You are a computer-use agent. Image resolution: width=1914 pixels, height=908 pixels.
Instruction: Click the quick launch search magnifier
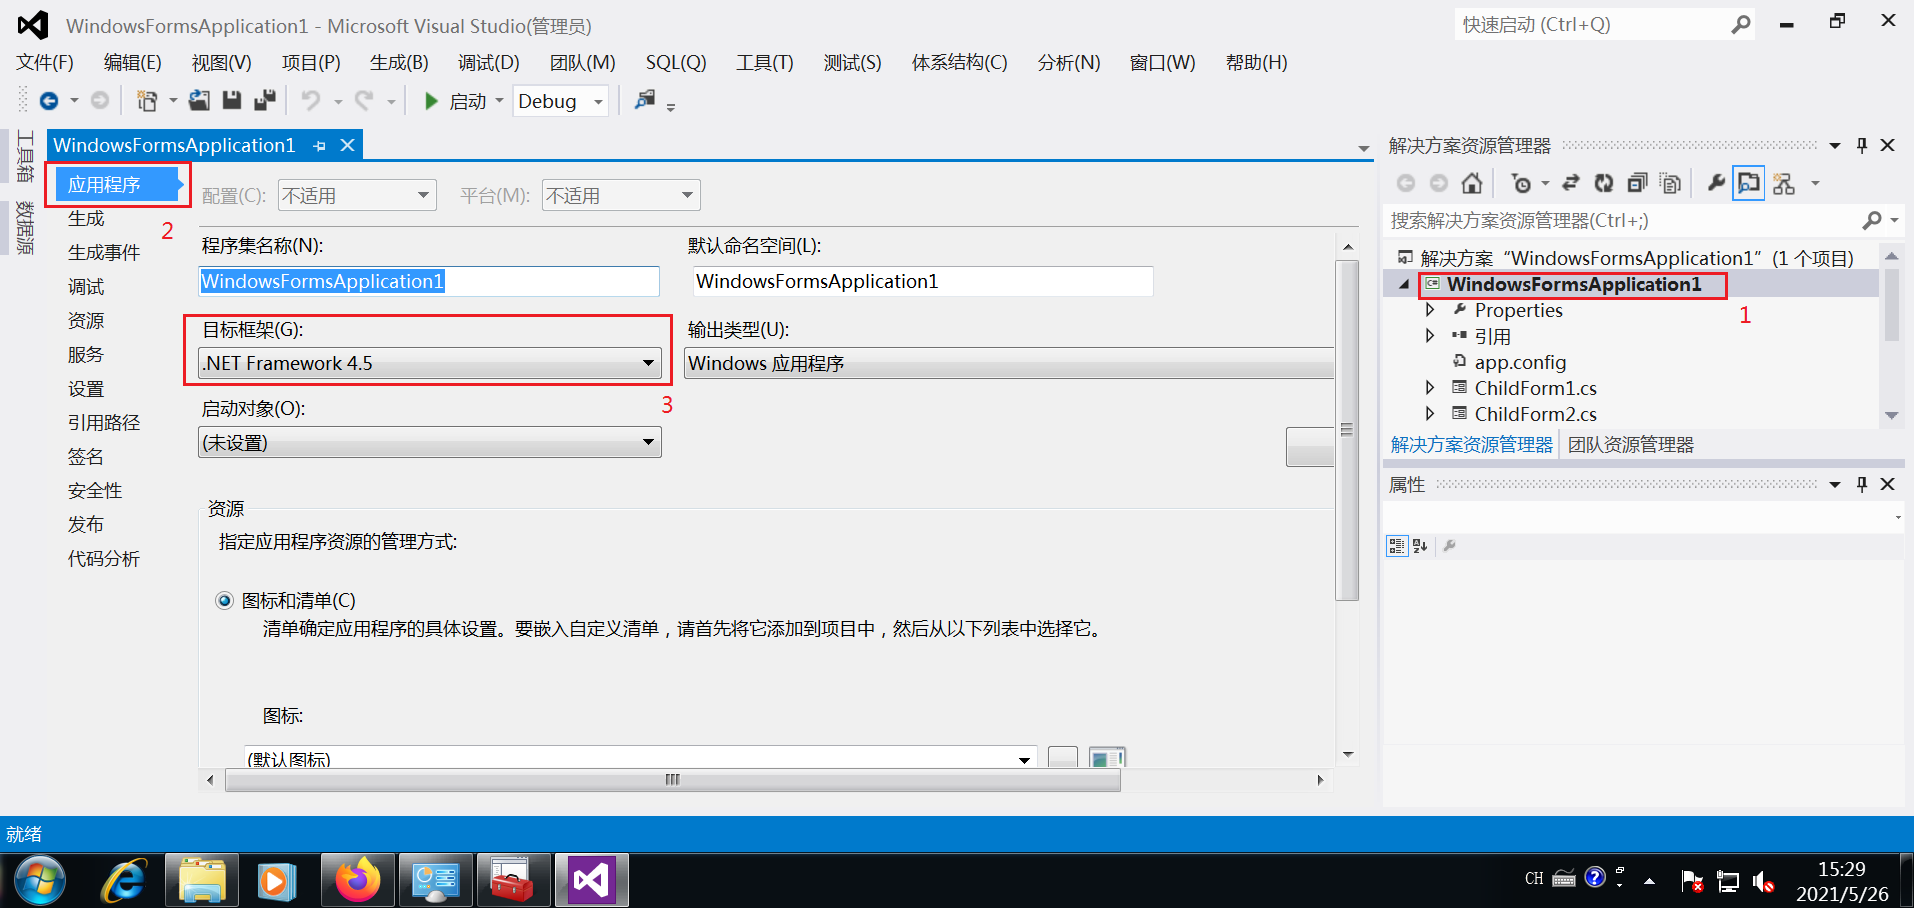(1740, 24)
